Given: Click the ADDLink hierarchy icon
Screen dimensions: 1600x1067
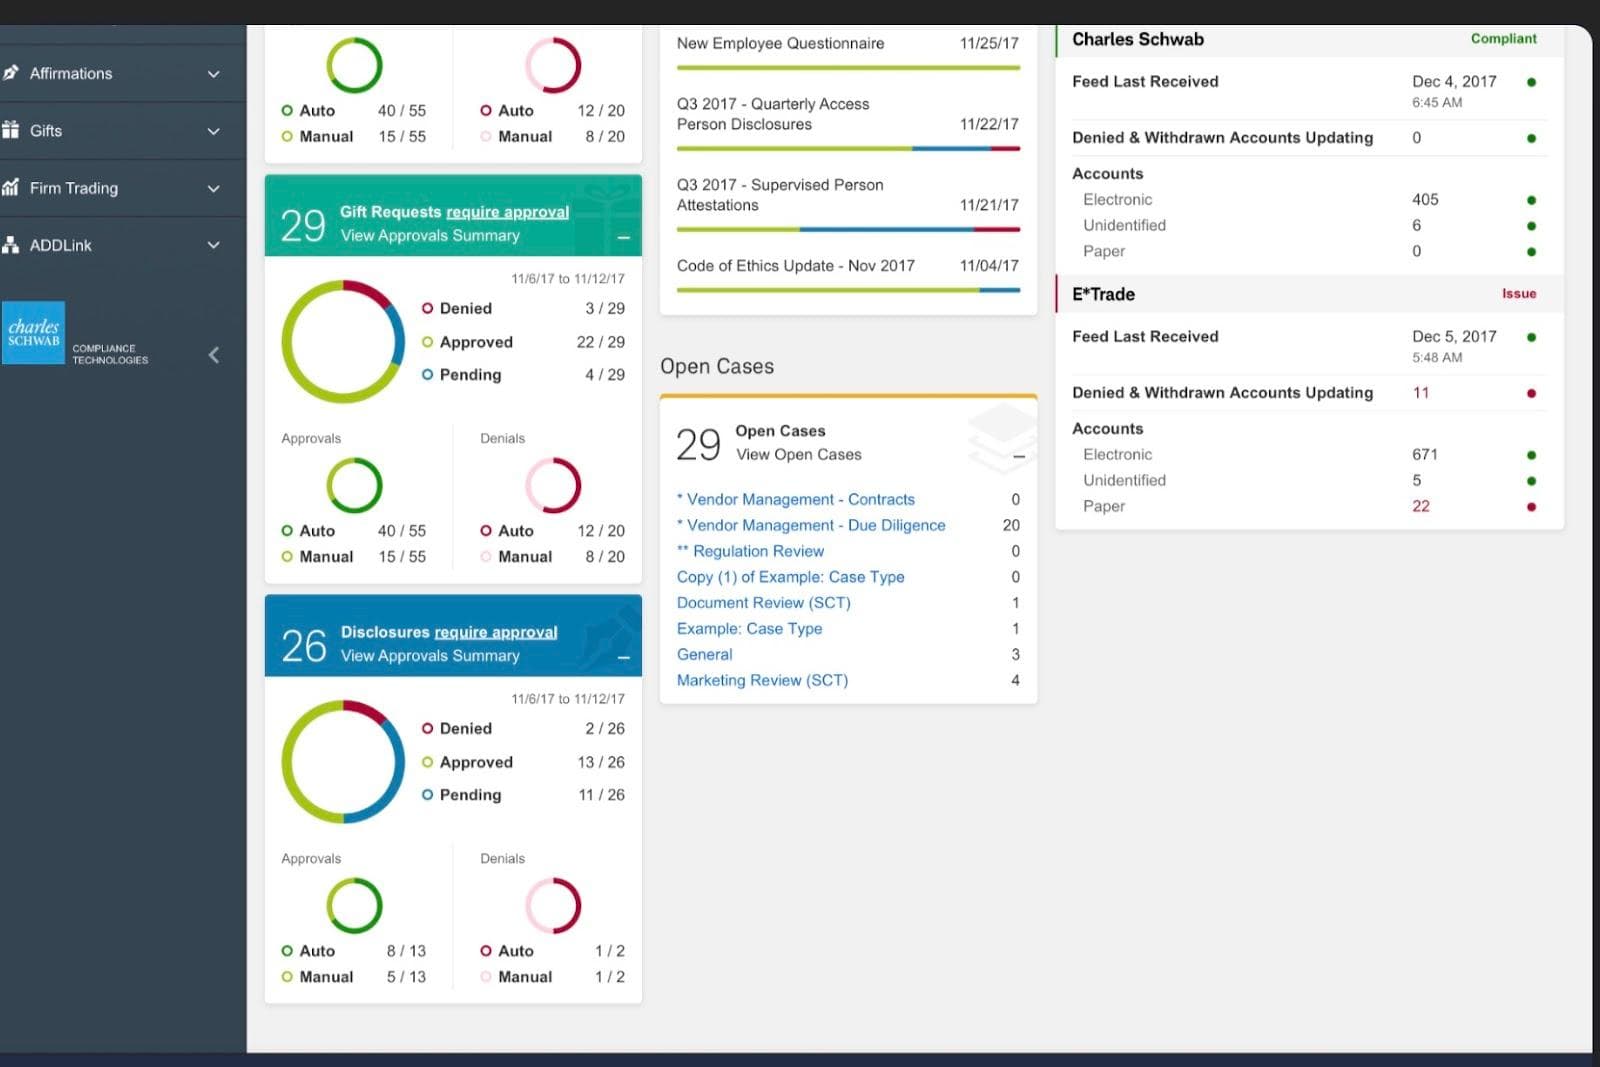Looking at the screenshot, I should pyautogui.click(x=11, y=245).
